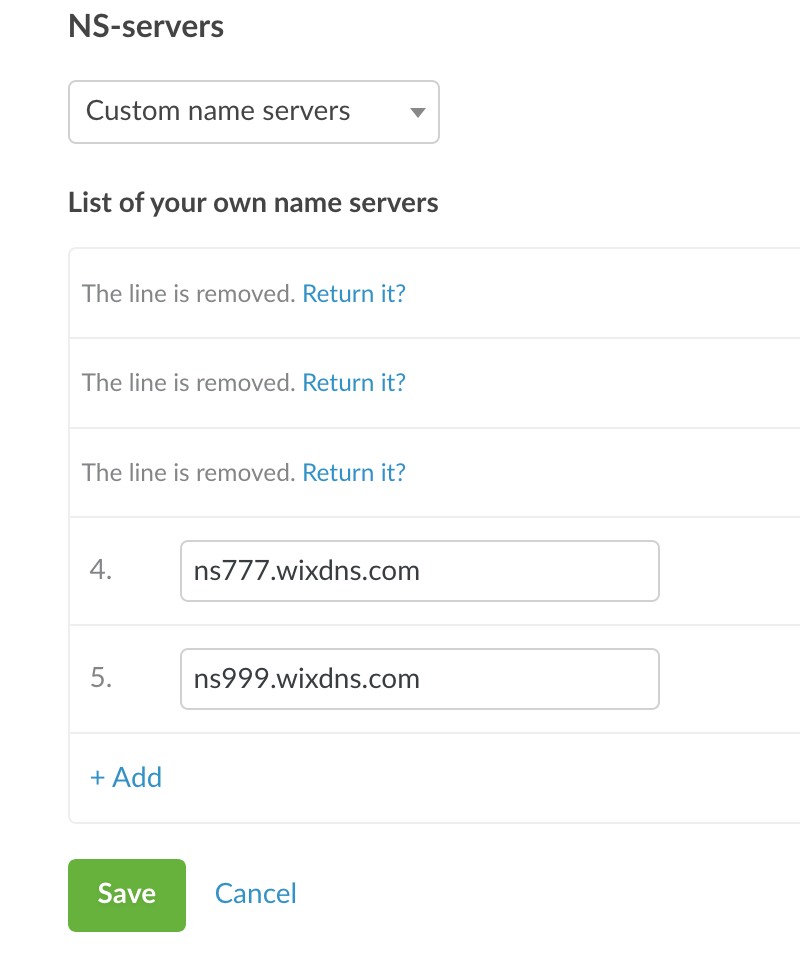Cancel editing the name servers
This screenshot has height=980, width=800.
click(x=256, y=894)
